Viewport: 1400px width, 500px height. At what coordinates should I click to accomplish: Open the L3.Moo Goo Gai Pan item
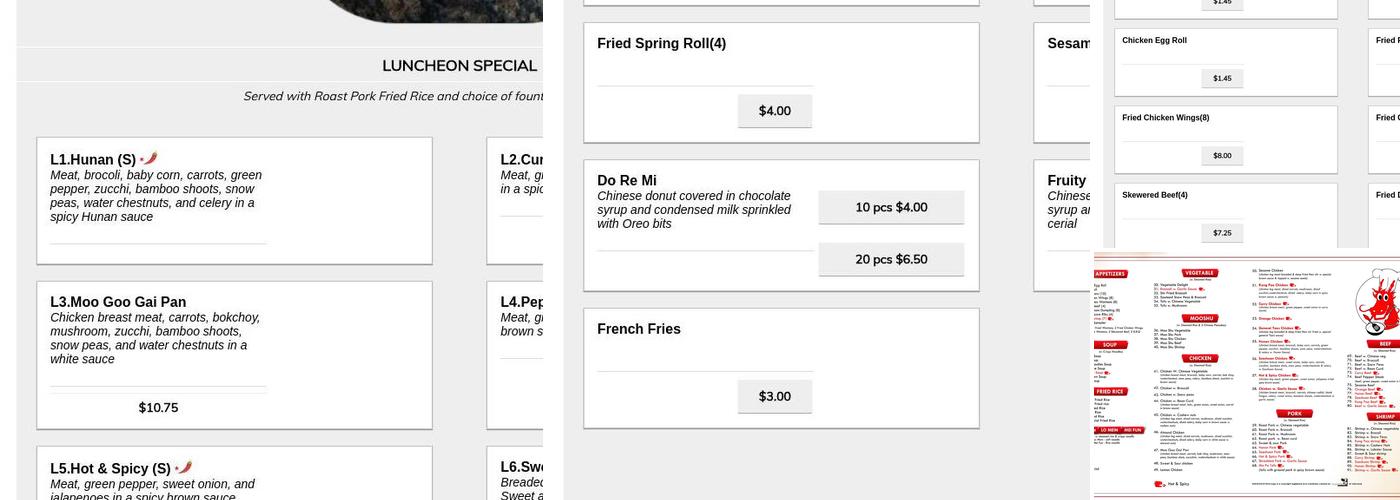pos(118,302)
